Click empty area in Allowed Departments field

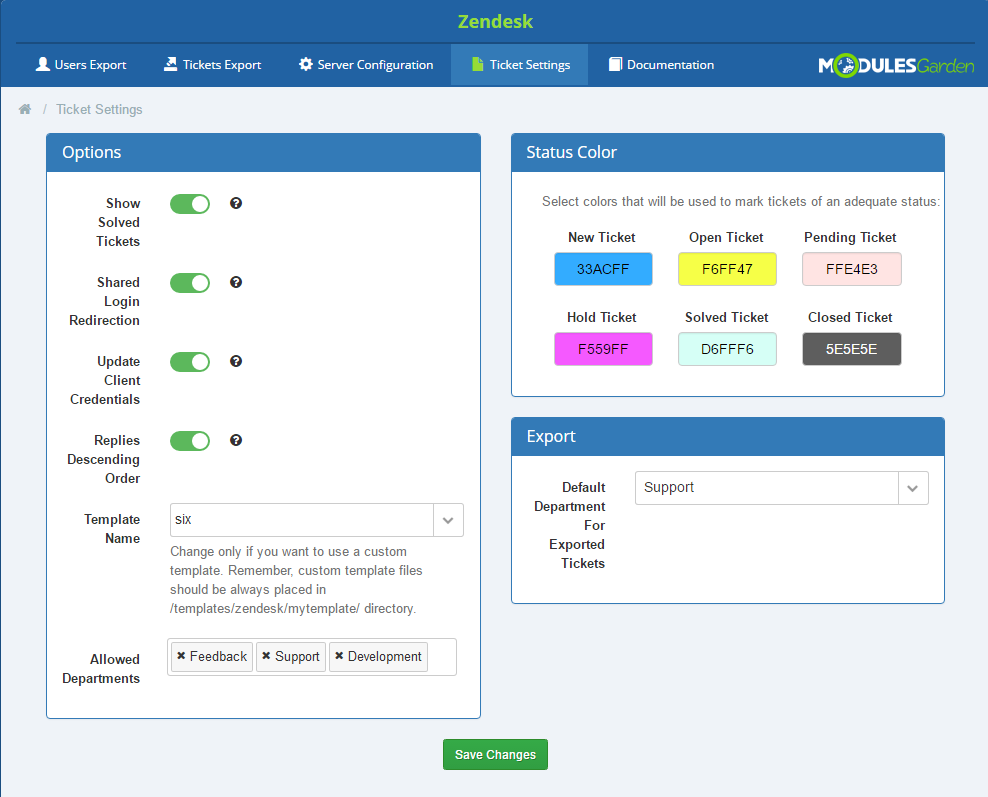[x=441, y=657]
